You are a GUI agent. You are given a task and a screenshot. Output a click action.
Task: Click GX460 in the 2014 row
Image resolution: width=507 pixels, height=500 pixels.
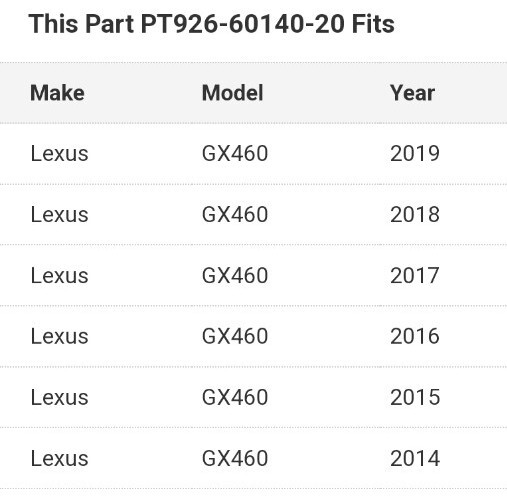click(x=235, y=458)
